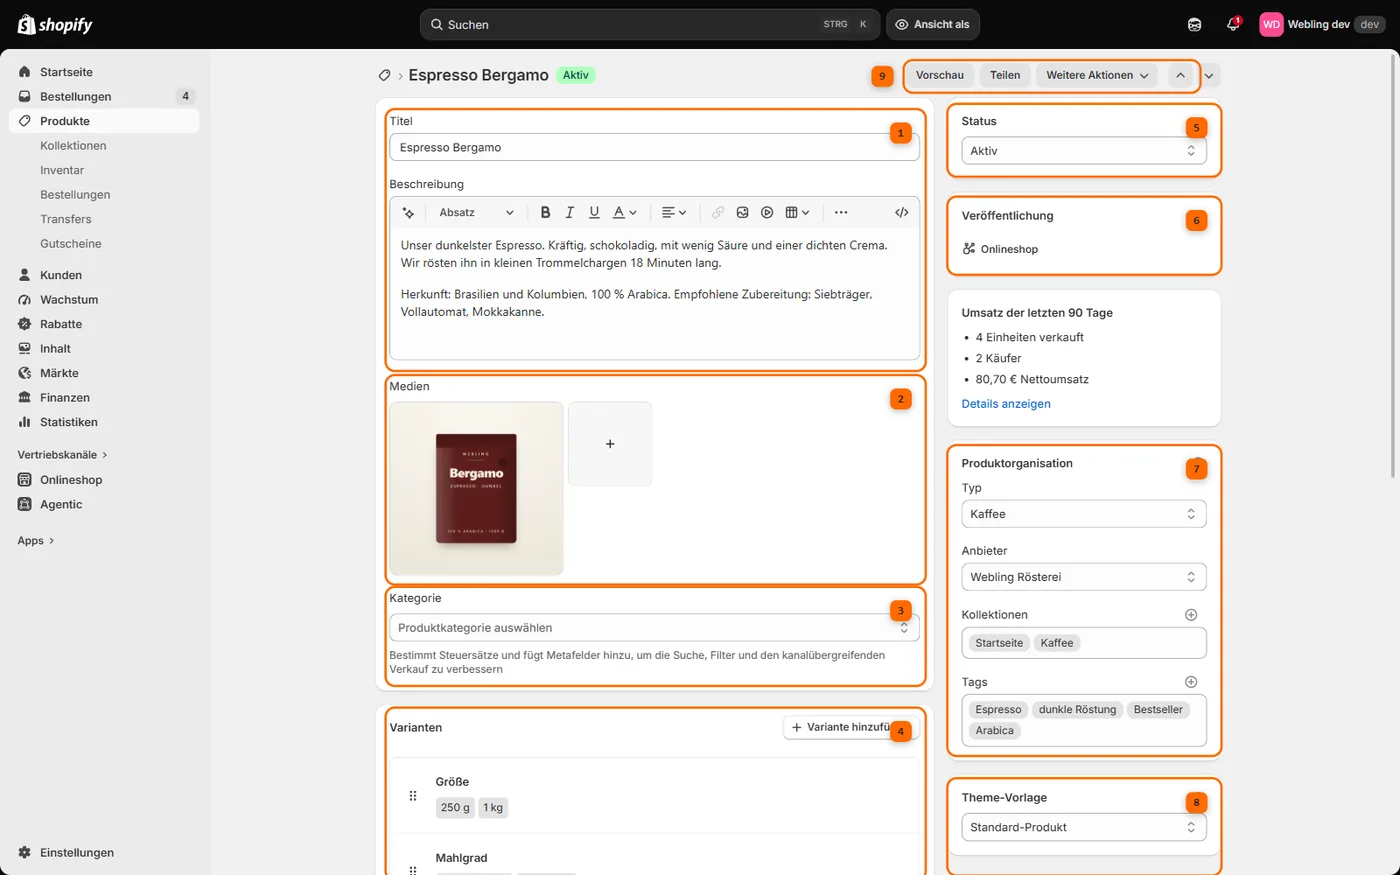Viewport: 1400px width, 875px height.
Task: Open Bestellungen with badge 4
Action: (x=104, y=96)
